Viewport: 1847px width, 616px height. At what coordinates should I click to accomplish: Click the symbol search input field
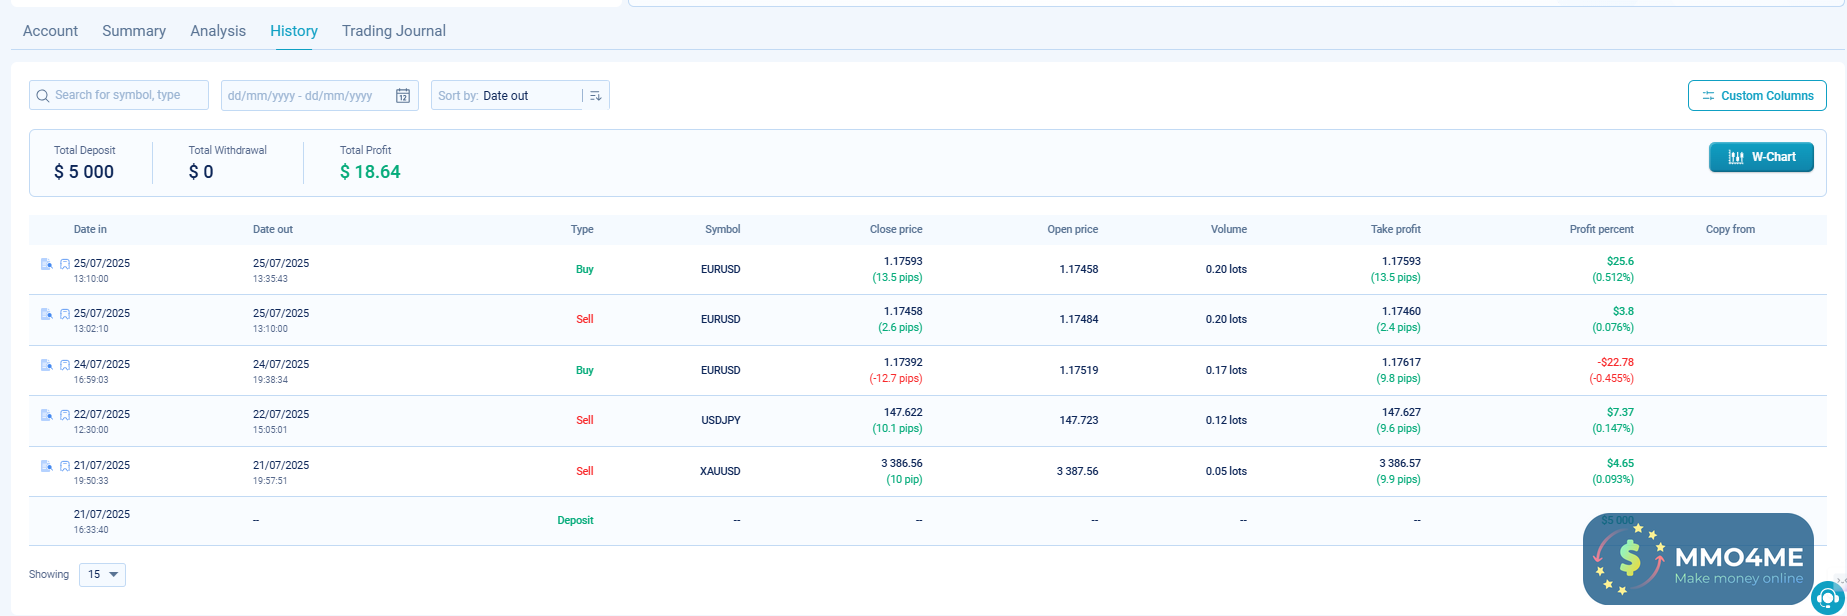coord(120,96)
